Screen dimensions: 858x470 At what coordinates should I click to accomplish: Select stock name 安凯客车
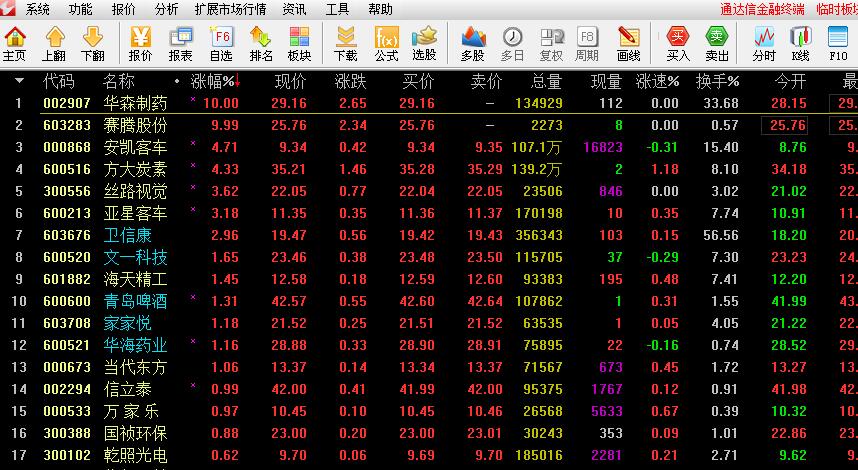point(135,147)
